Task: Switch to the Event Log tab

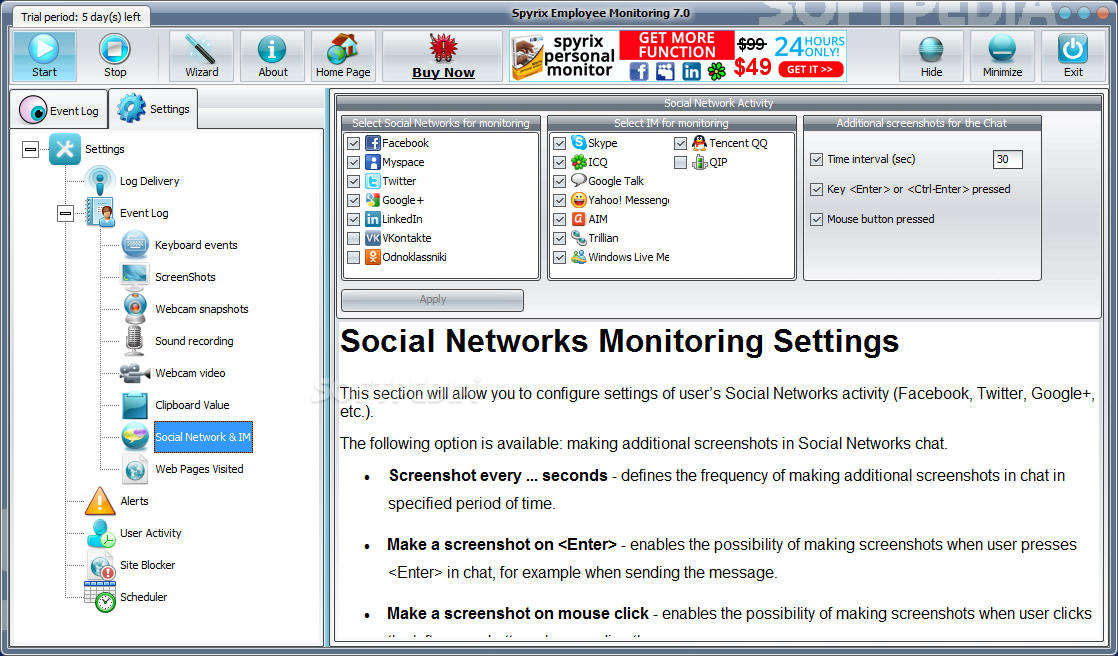Action: tap(59, 110)
